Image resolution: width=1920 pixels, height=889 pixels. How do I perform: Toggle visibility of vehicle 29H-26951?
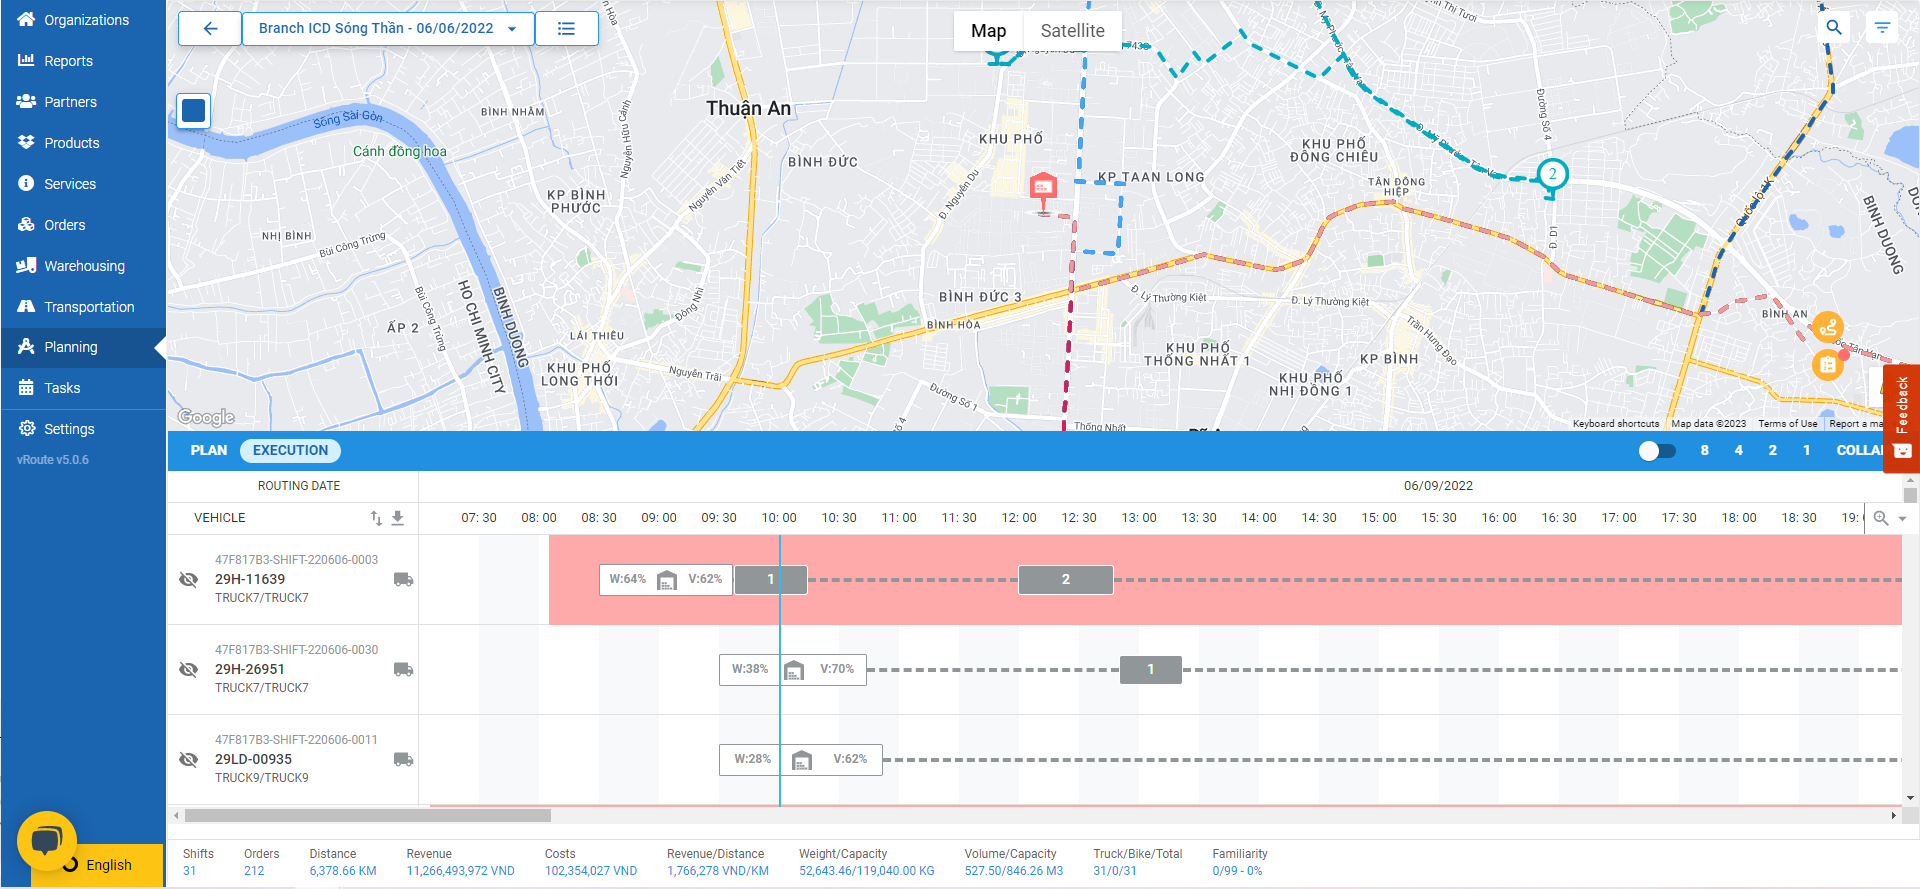(188, 670)
